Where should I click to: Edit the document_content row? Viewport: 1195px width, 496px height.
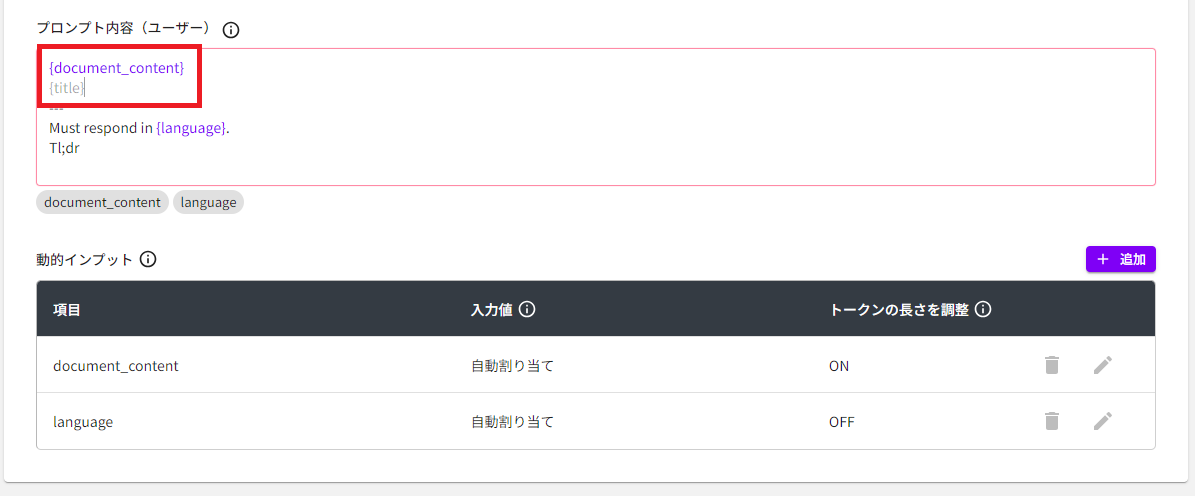[x=1102, y=365]
